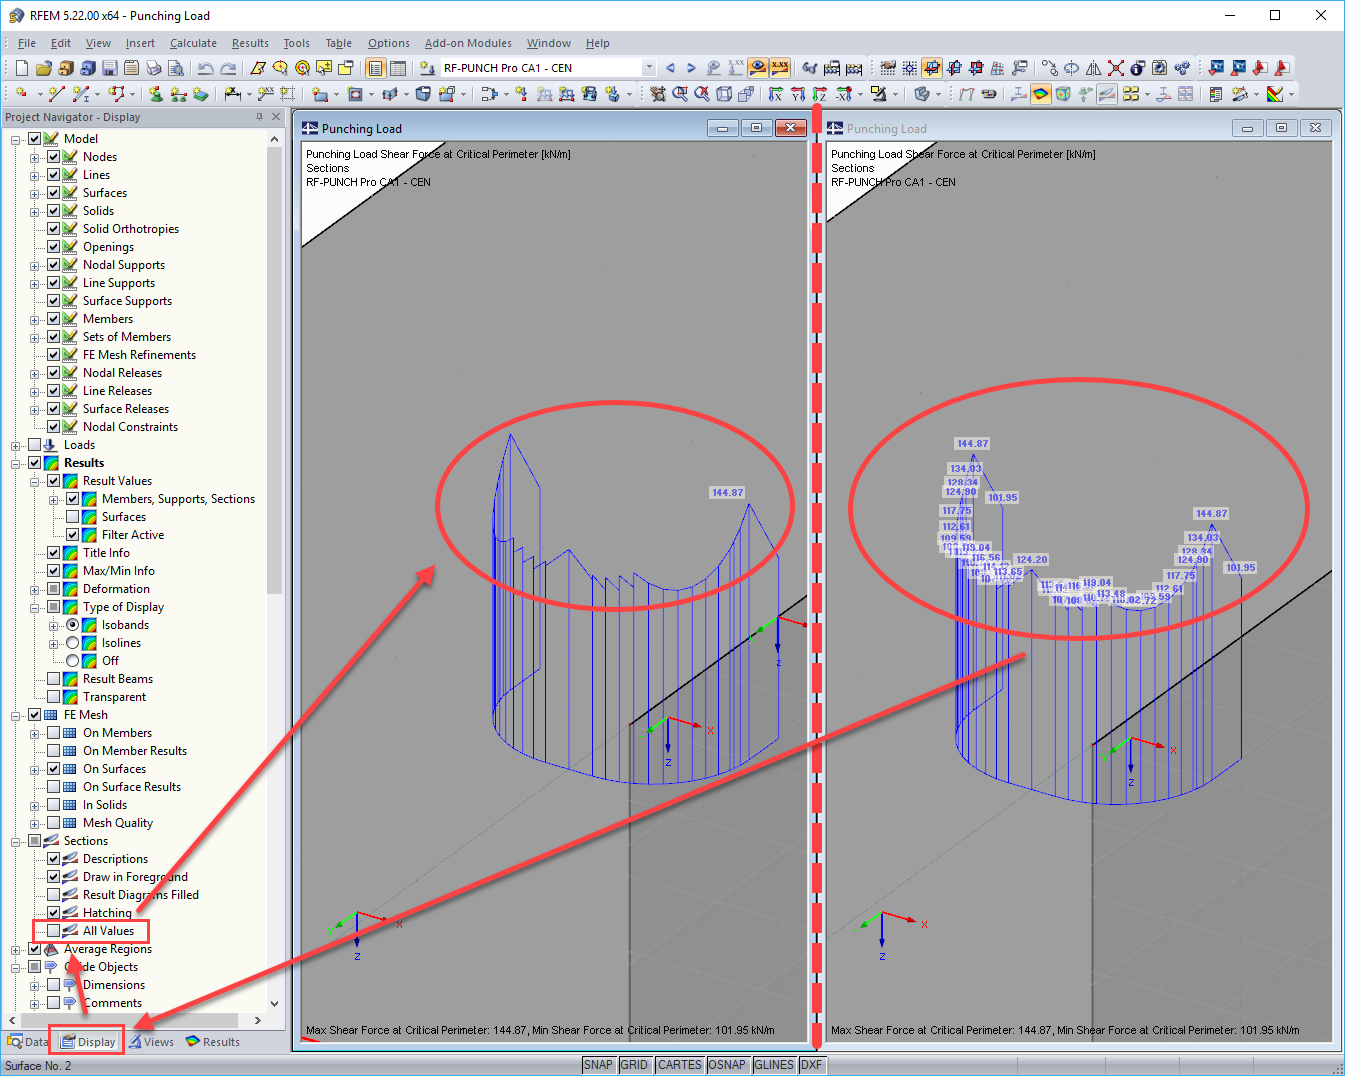Viewport: 1345px width, 1076px height.
Task: Toggle the Project Navigator panel toolbar icon
Action: (x=375, y=68)
